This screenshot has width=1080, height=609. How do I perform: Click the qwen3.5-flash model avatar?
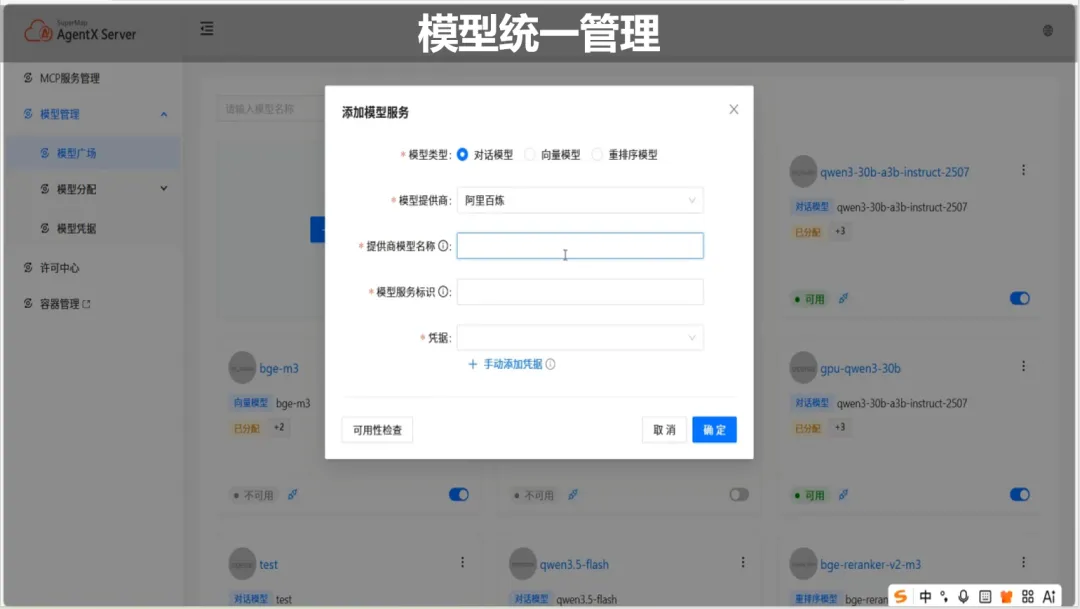point(523,564)
